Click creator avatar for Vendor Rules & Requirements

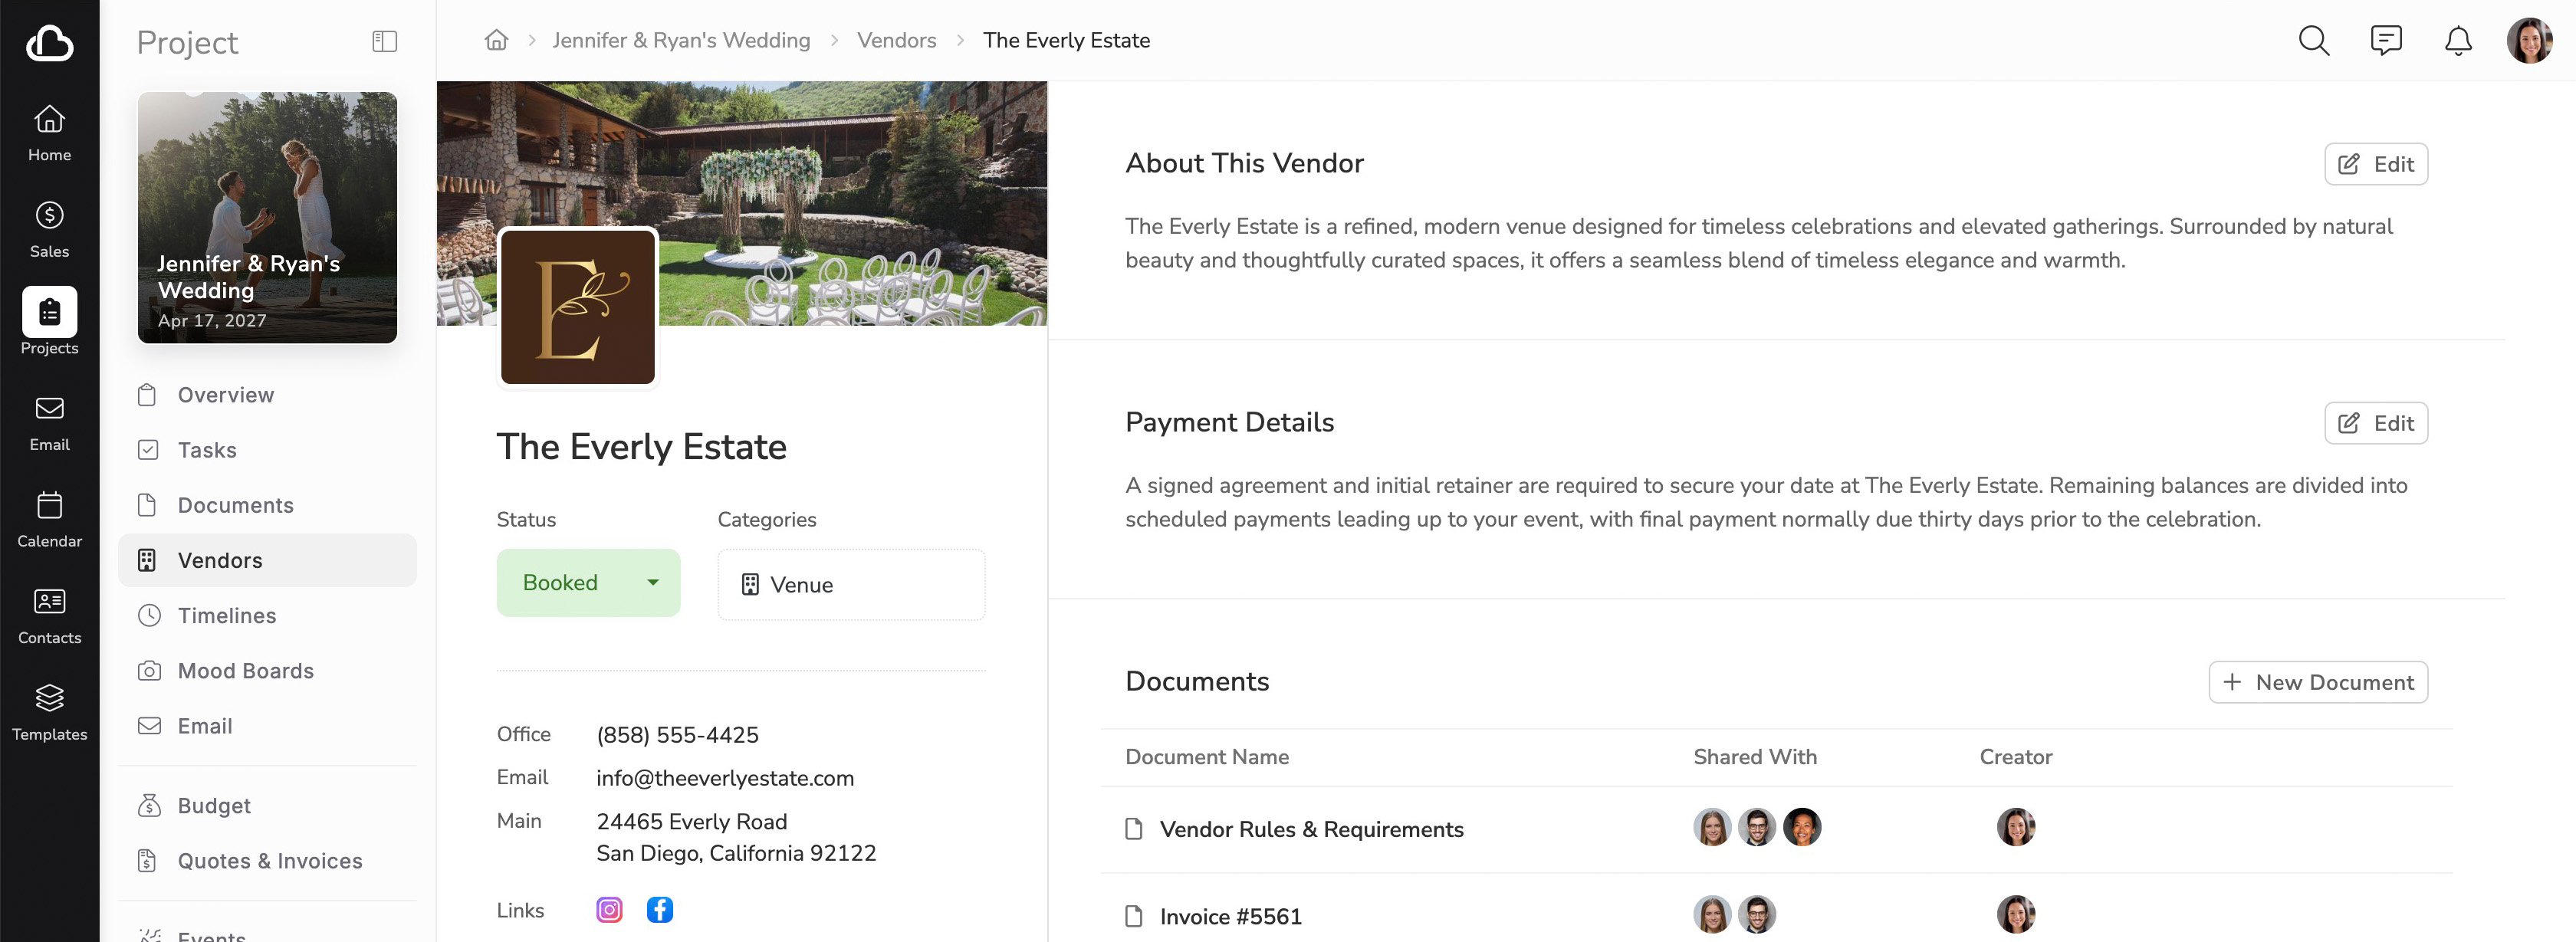2015,827
